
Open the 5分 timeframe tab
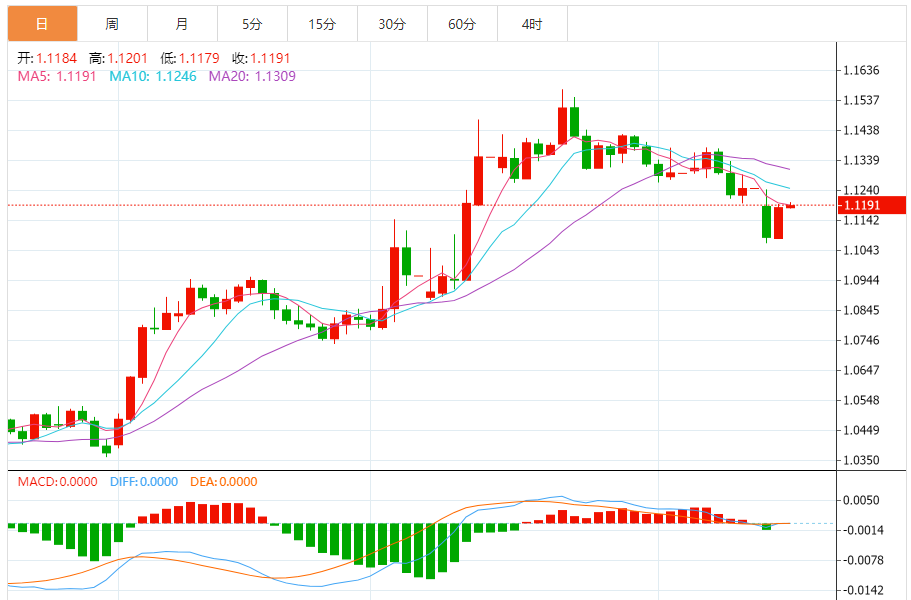click(252, 24)
